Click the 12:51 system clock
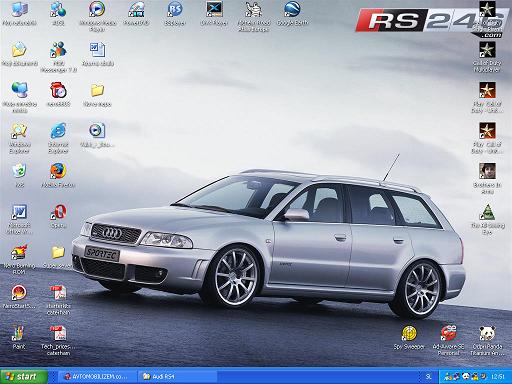The image size is (512, 384). pyautogui.click(x=498, y=377)
